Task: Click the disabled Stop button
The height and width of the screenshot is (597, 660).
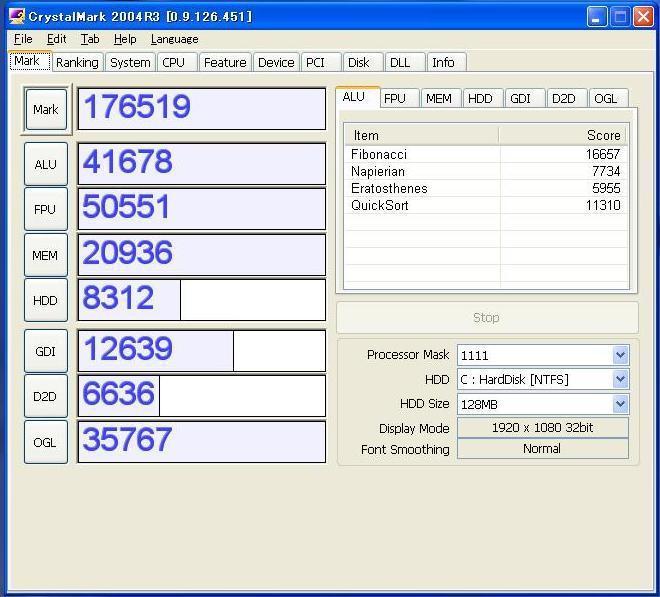Action: [x=487, y=317]
